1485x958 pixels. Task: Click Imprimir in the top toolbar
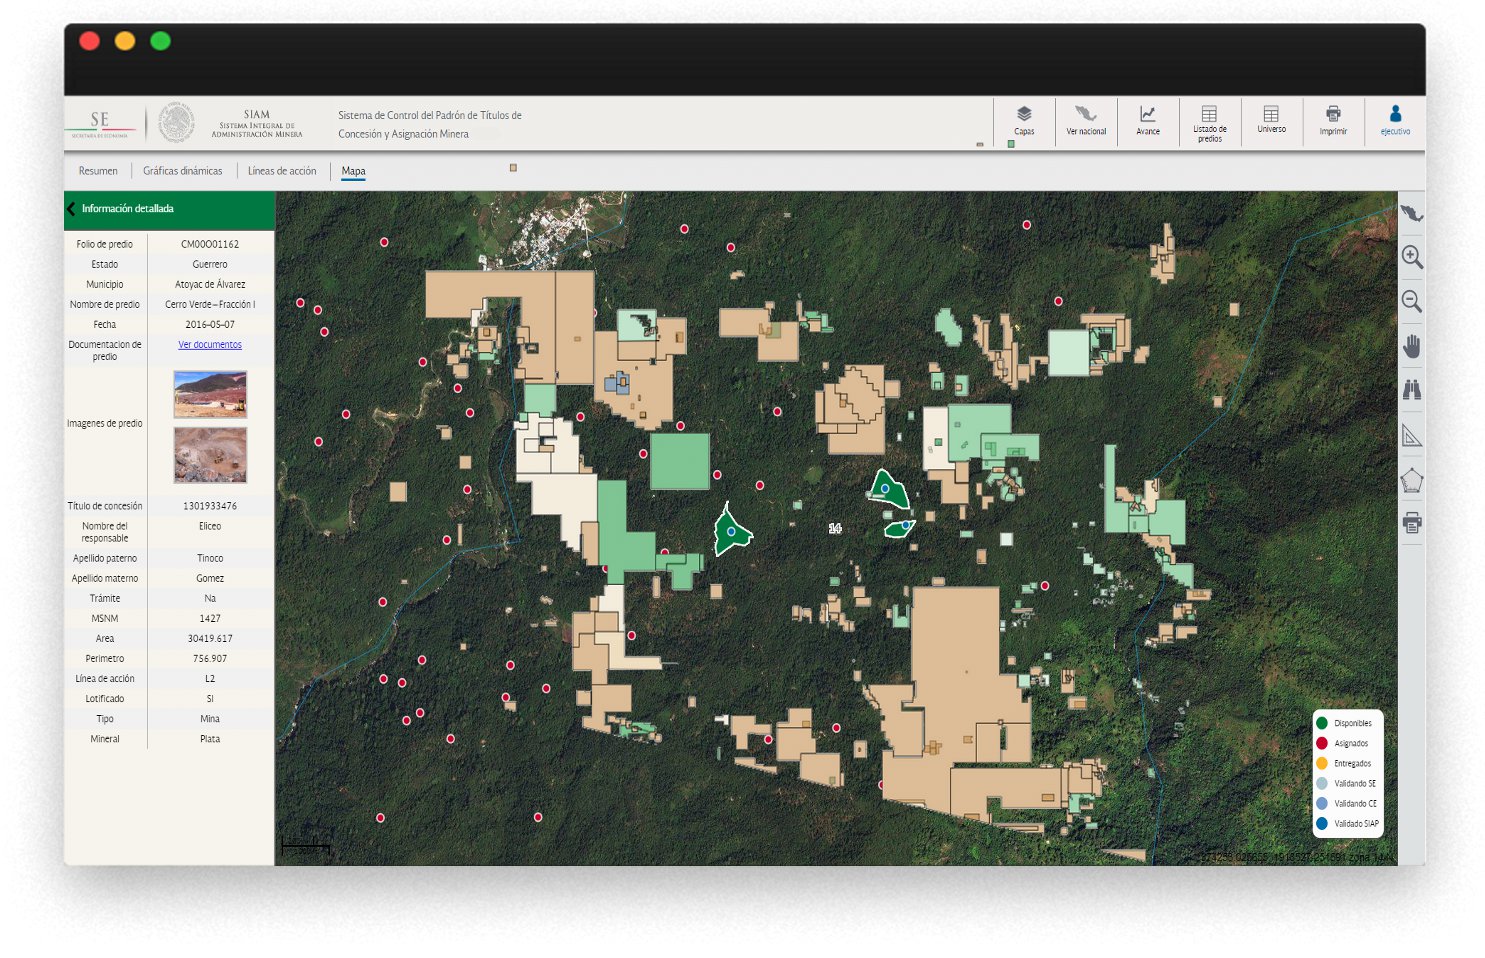[1333, 119]
